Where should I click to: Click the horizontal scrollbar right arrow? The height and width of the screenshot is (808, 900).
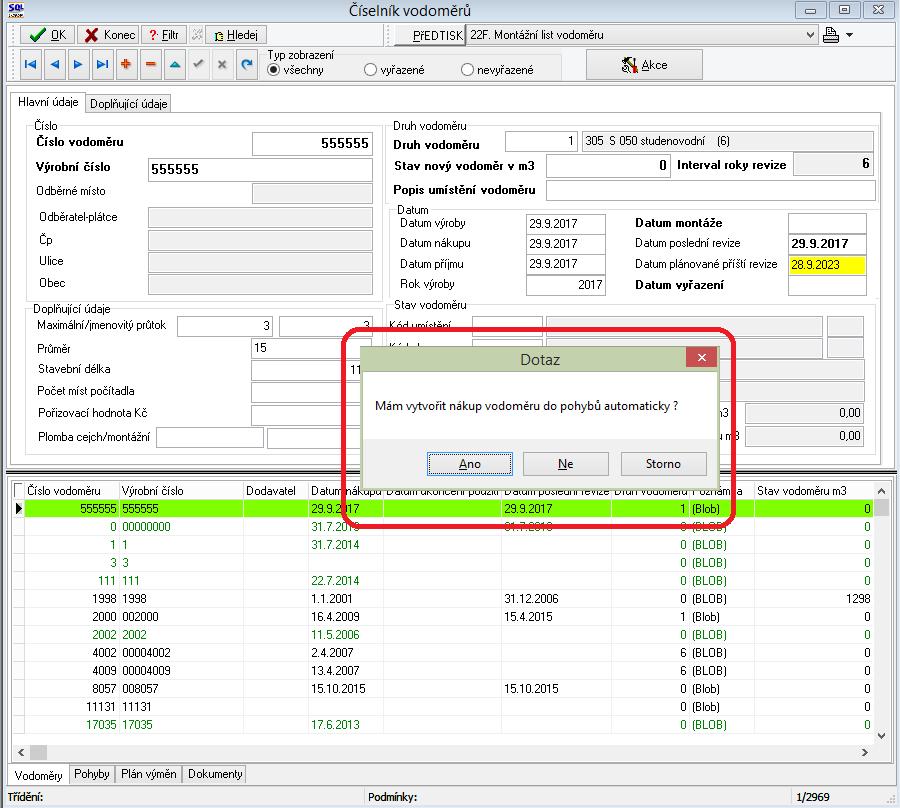865,752
